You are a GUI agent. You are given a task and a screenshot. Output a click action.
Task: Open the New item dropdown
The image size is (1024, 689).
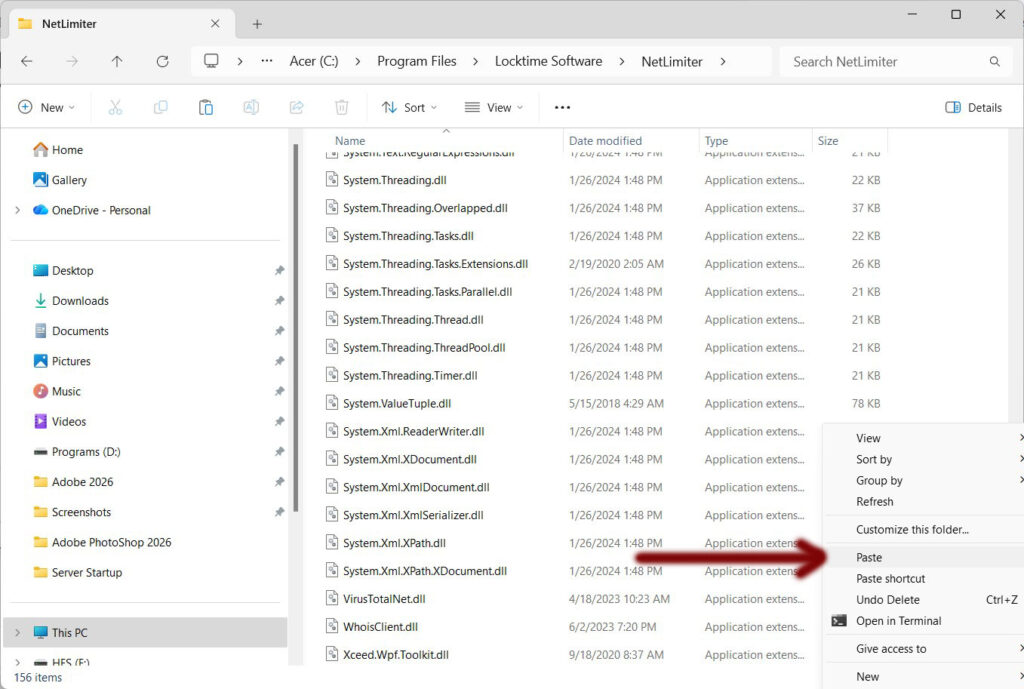[46, 107]
